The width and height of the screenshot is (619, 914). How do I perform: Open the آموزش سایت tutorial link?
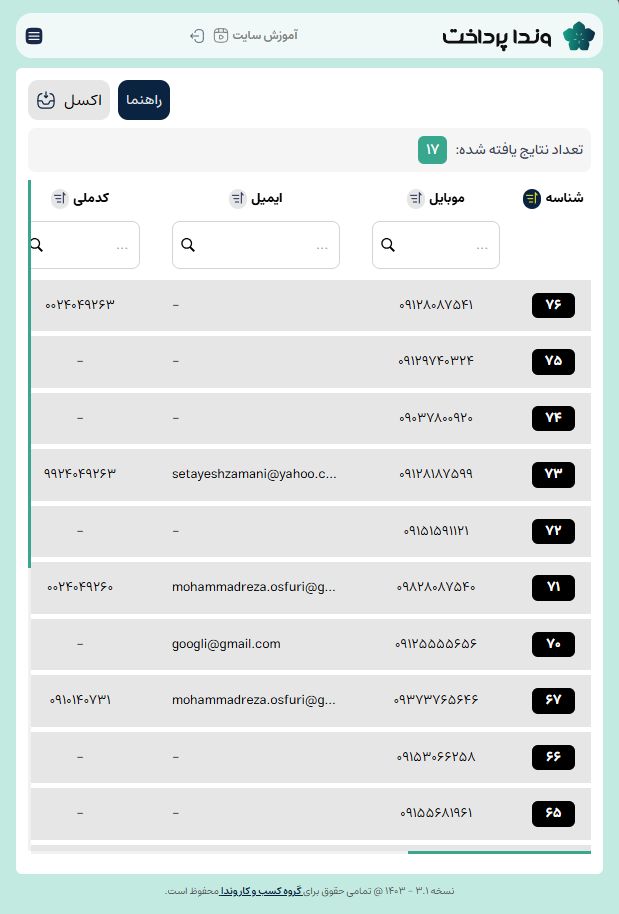click(265, 36)
